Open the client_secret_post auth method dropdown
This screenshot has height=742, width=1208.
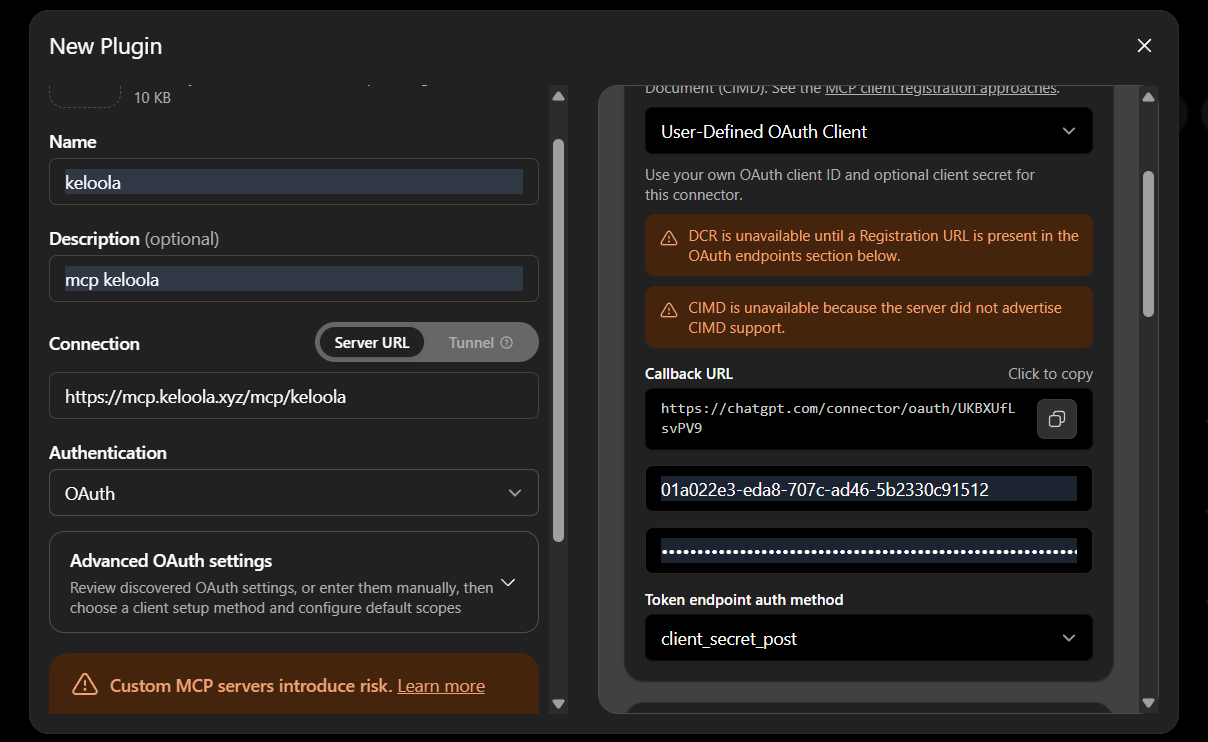[x=869, y=638]
